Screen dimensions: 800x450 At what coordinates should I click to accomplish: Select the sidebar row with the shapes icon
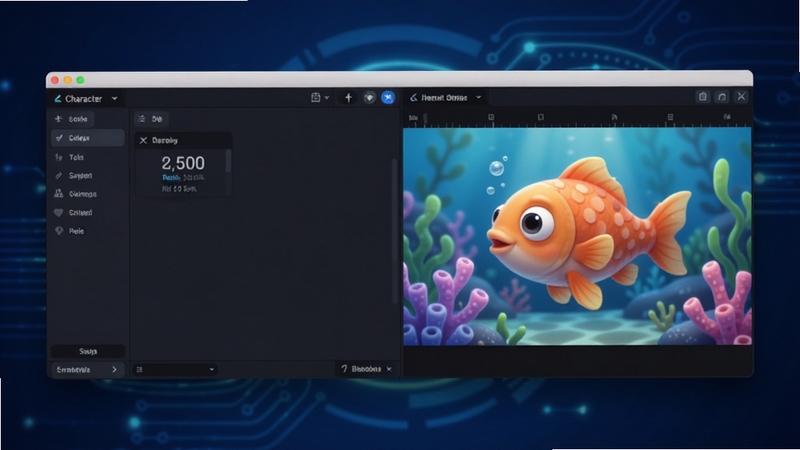point(88,194)
